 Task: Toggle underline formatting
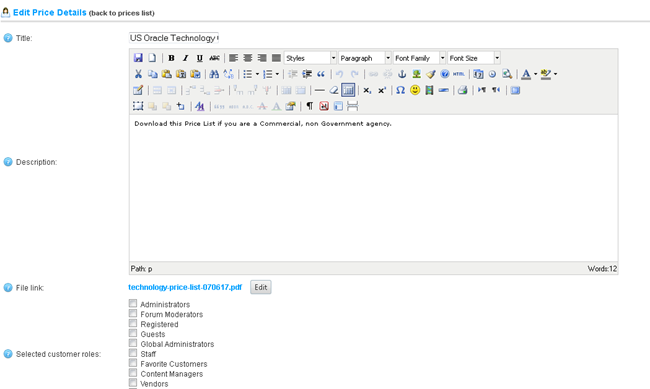click(x=199, y=58)
